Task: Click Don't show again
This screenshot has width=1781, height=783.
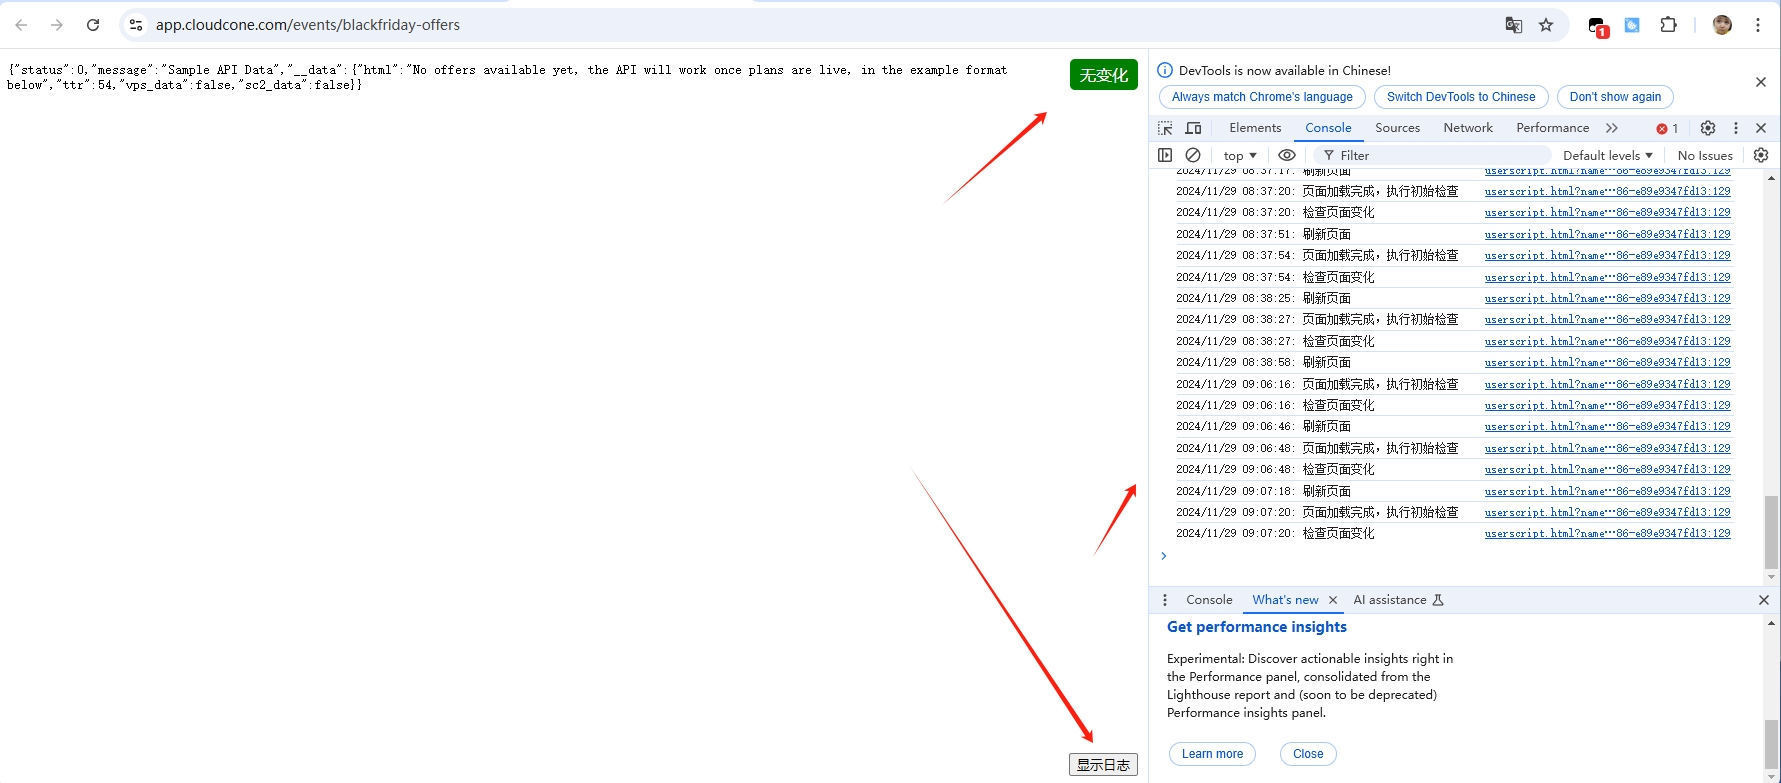Action: (x=1615, y=97)
